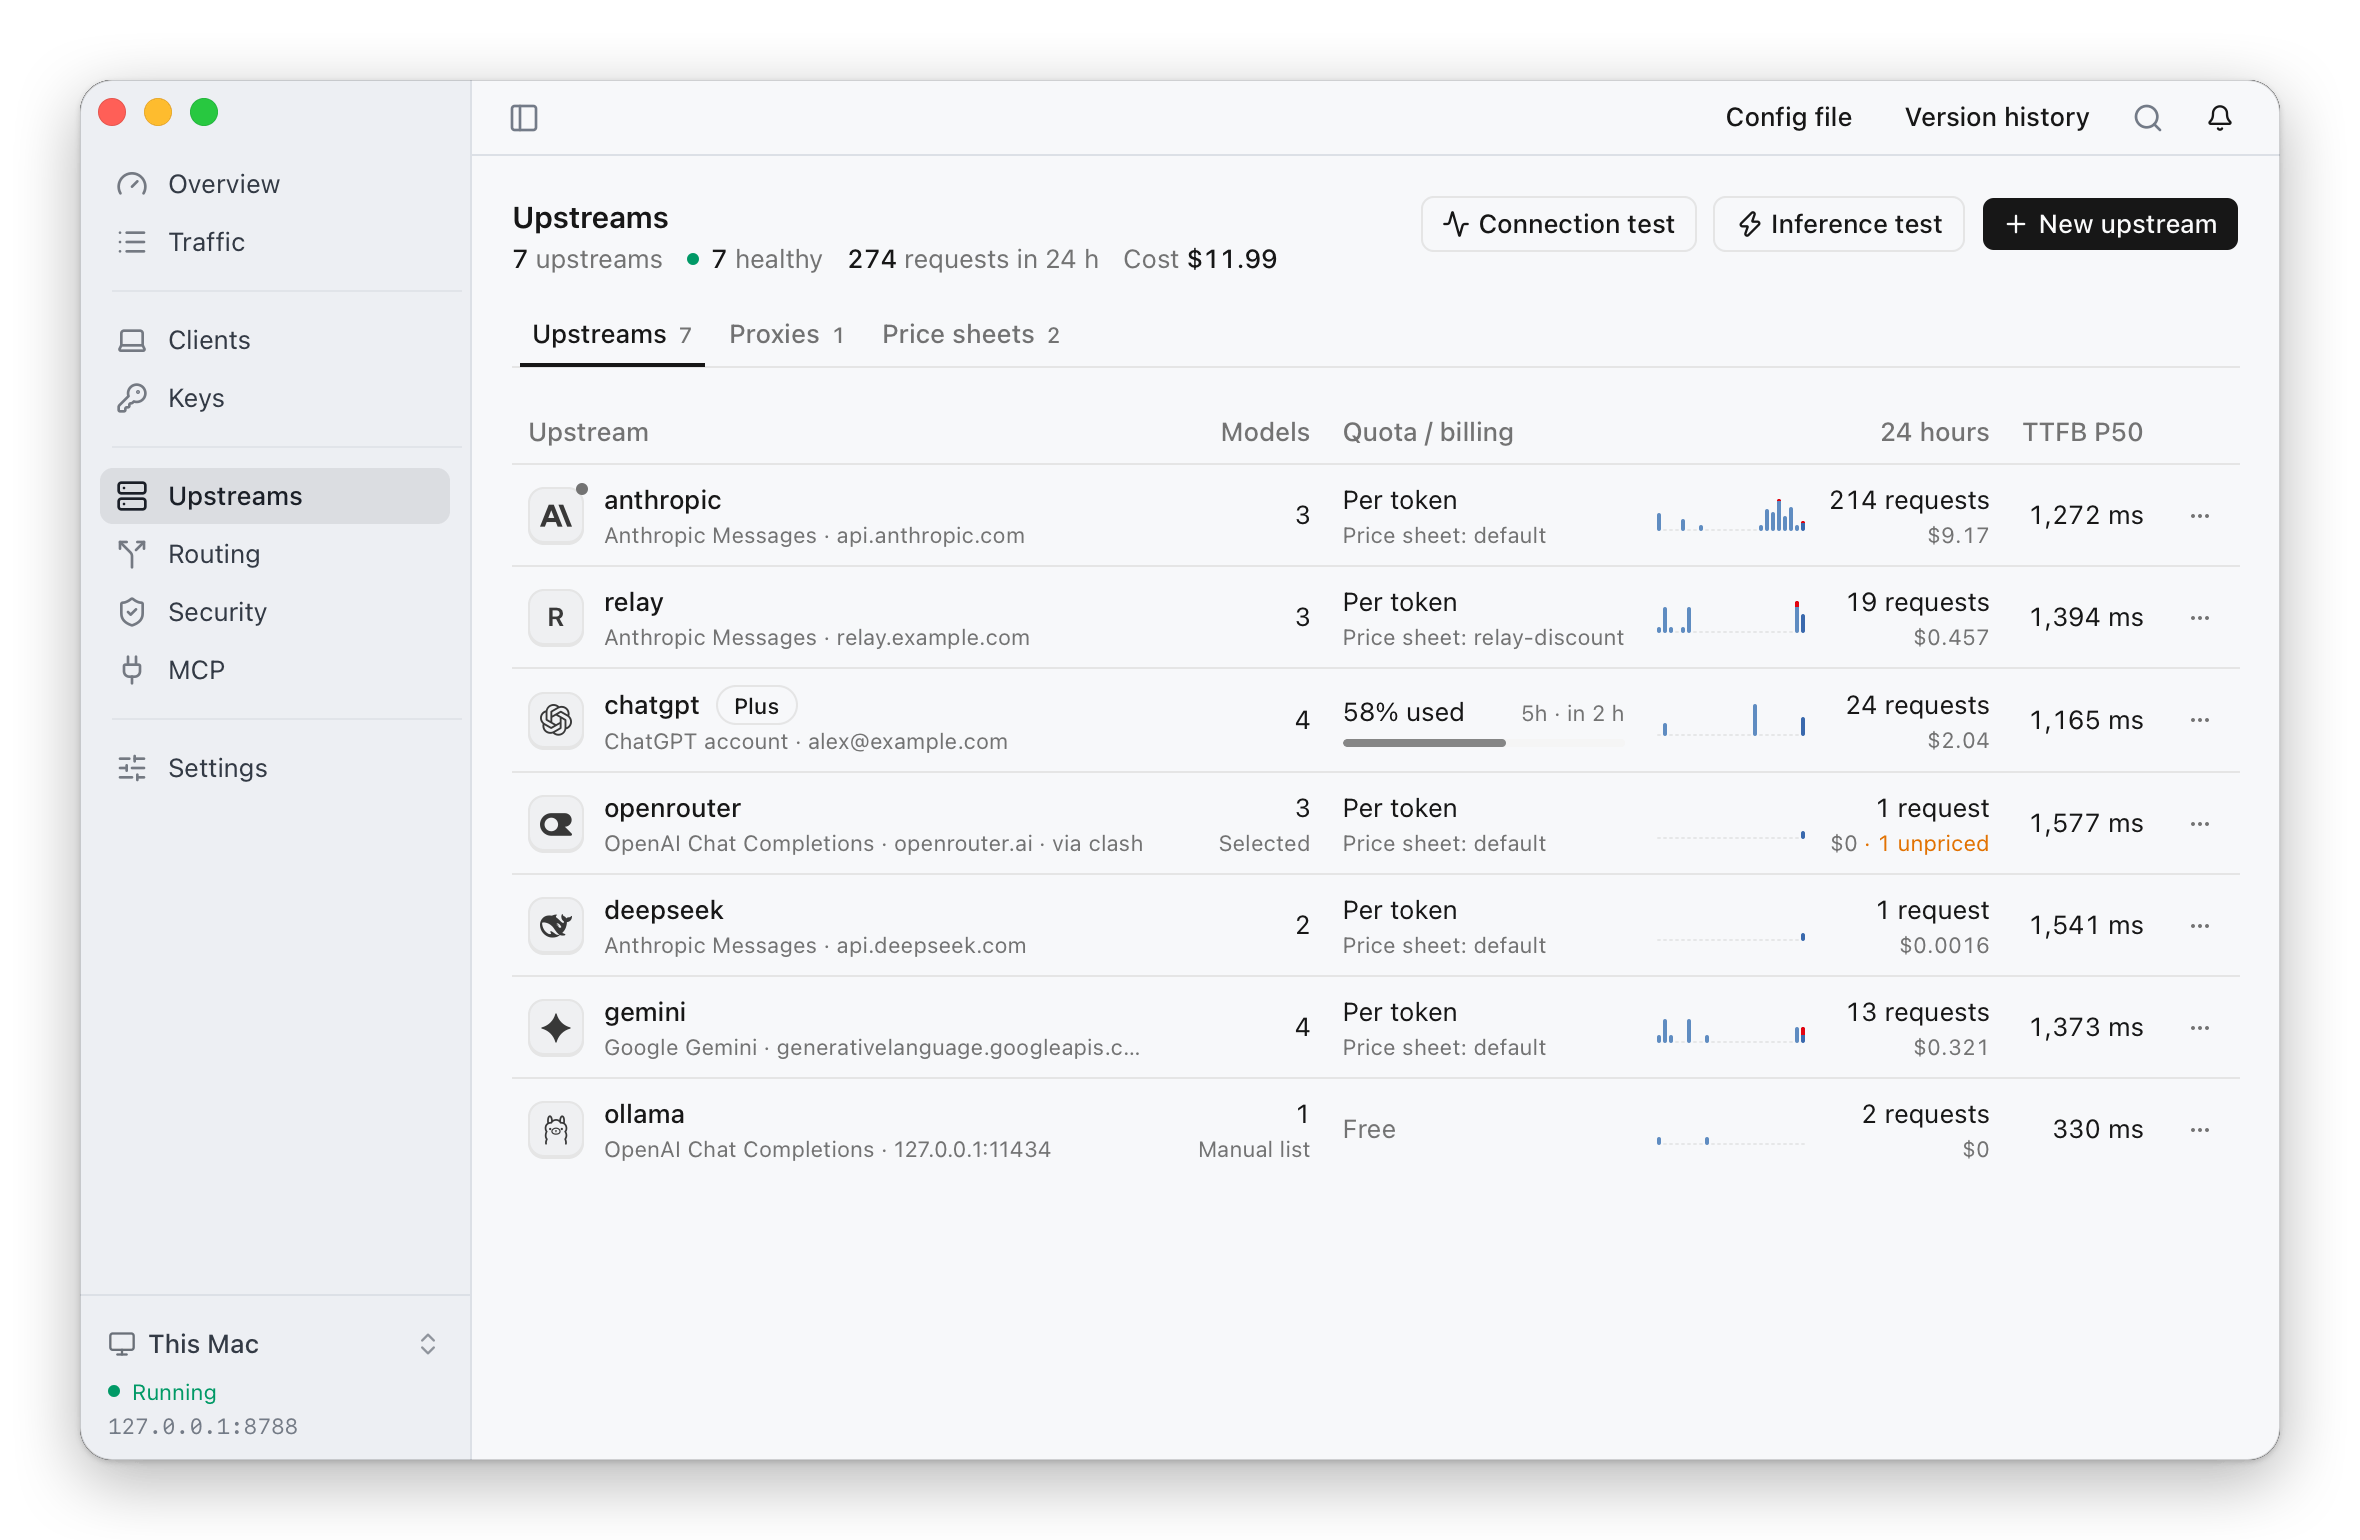Switch to the Upstreams tab
2360x1540 pixels.
[612, 335]
